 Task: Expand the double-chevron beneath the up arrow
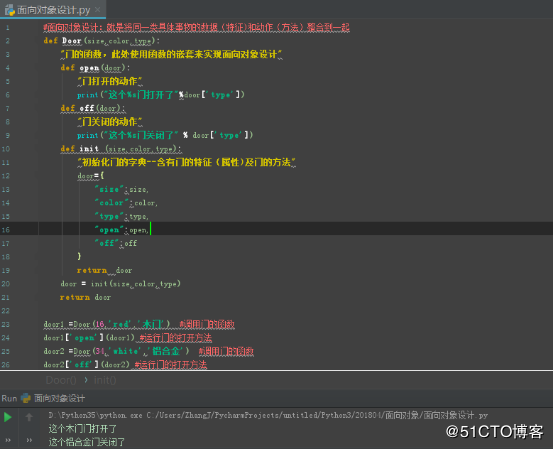point(29,440)
